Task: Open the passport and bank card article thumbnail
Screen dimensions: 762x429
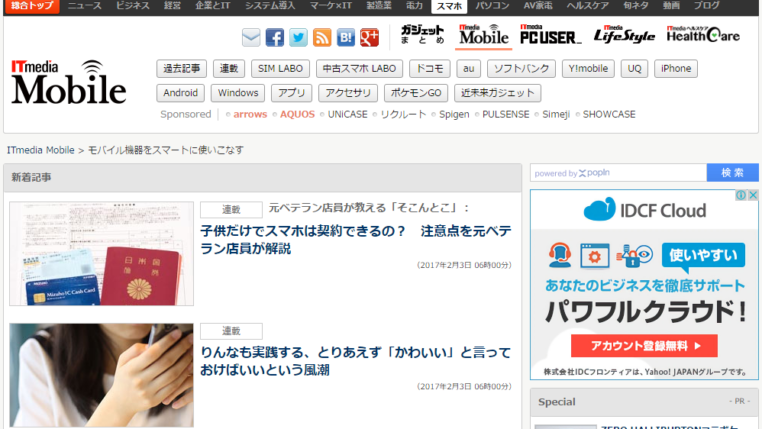Action: pyautogui.click(x=102, y=254)
